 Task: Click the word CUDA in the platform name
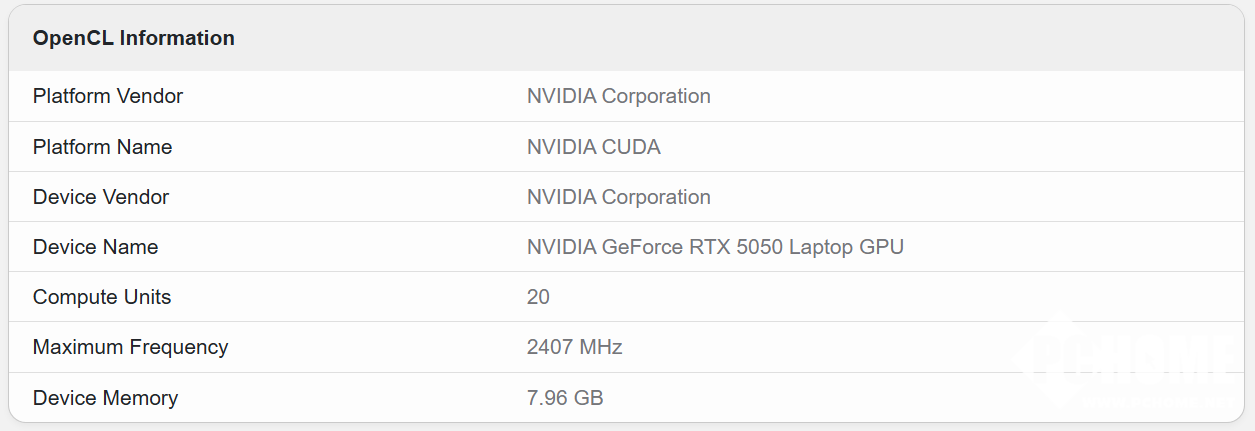(631, 147)
